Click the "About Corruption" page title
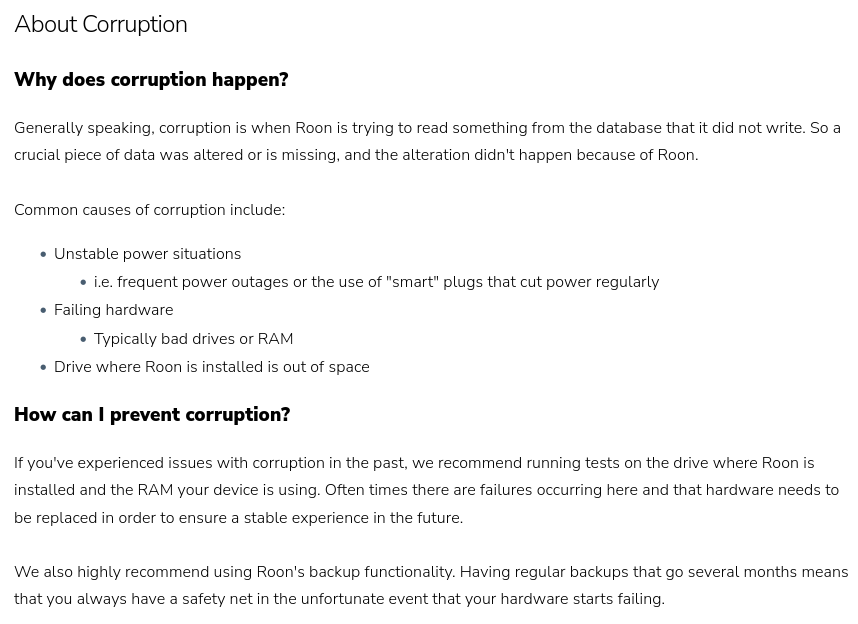 click(100, 25)
